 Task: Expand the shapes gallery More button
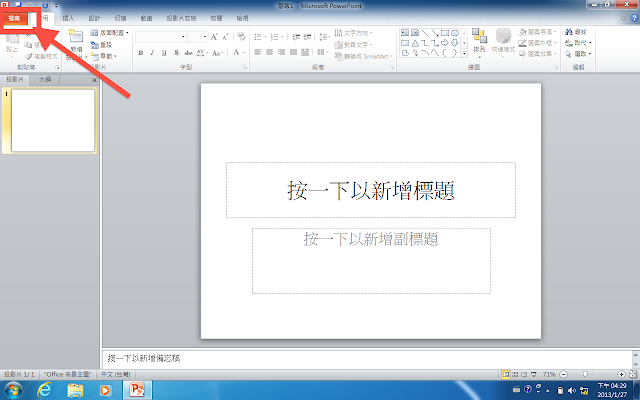pos(464,53)
